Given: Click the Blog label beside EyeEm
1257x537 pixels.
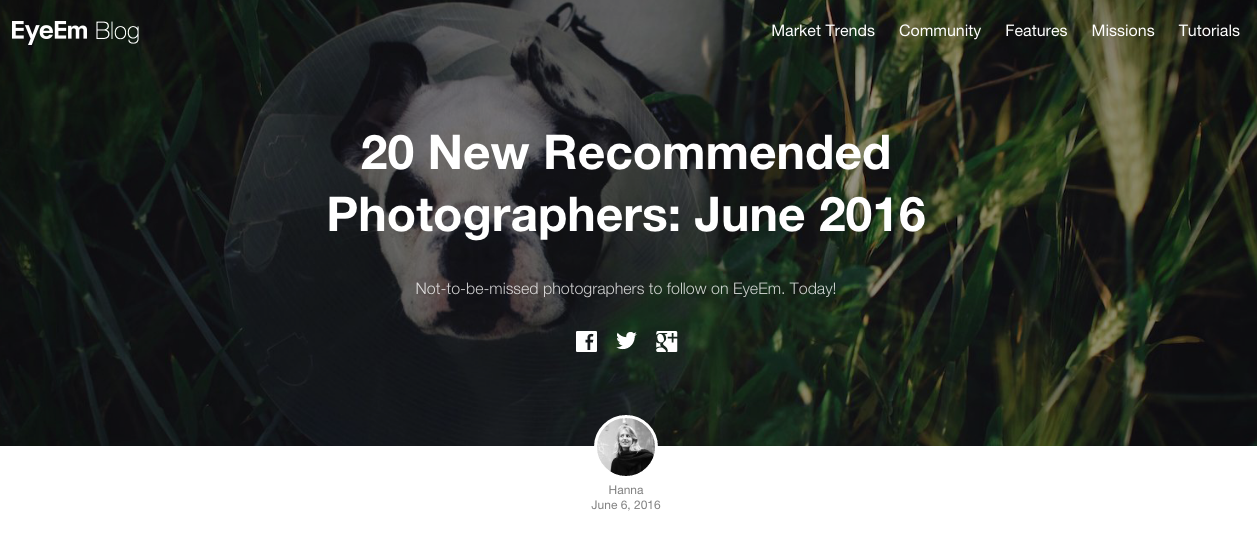Looking at the screenshot, I should click(x=117, y=32).
